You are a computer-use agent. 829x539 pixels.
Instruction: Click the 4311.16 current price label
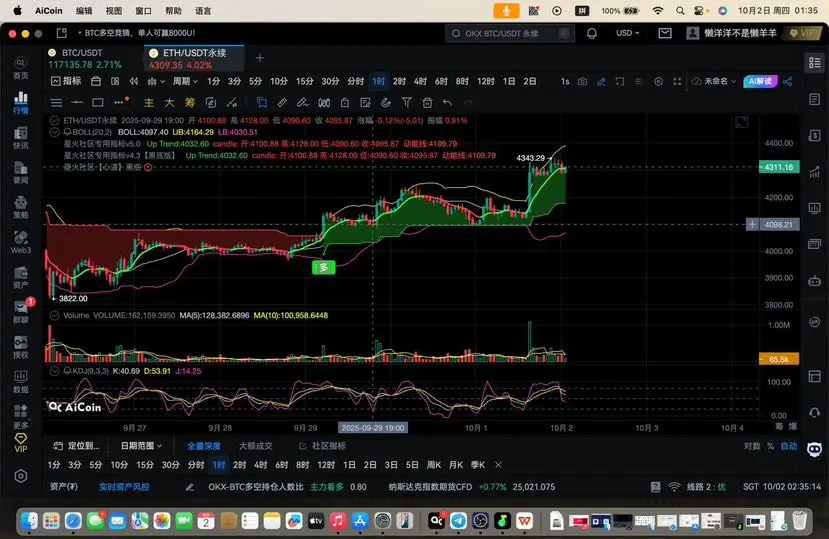[x=779, y=167]
